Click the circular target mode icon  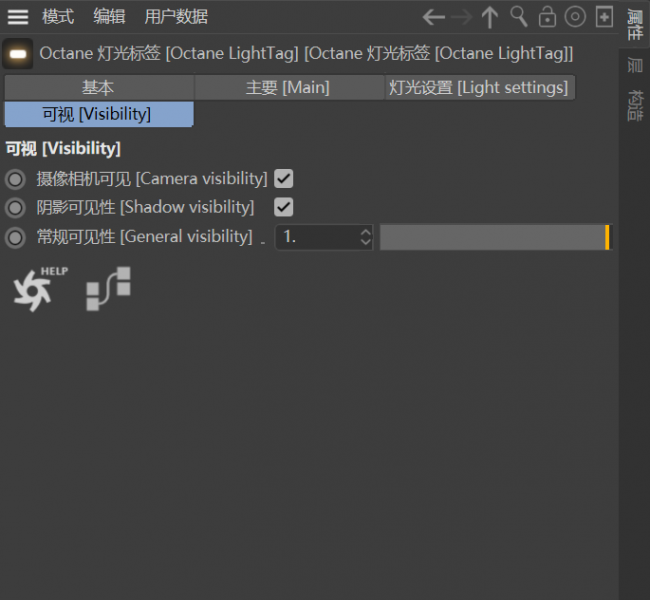[x=575, y=17]
